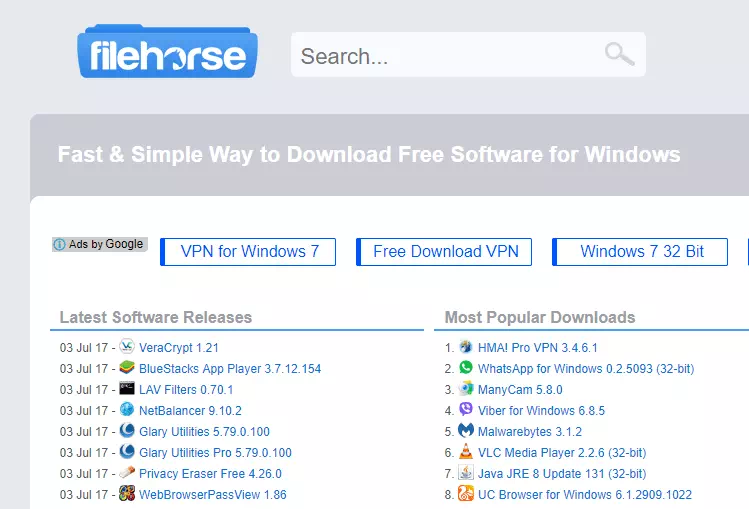Click the HMA! Pro VPN icon
The width and height of the screenshot is (749, 509).
click(466, 346)
